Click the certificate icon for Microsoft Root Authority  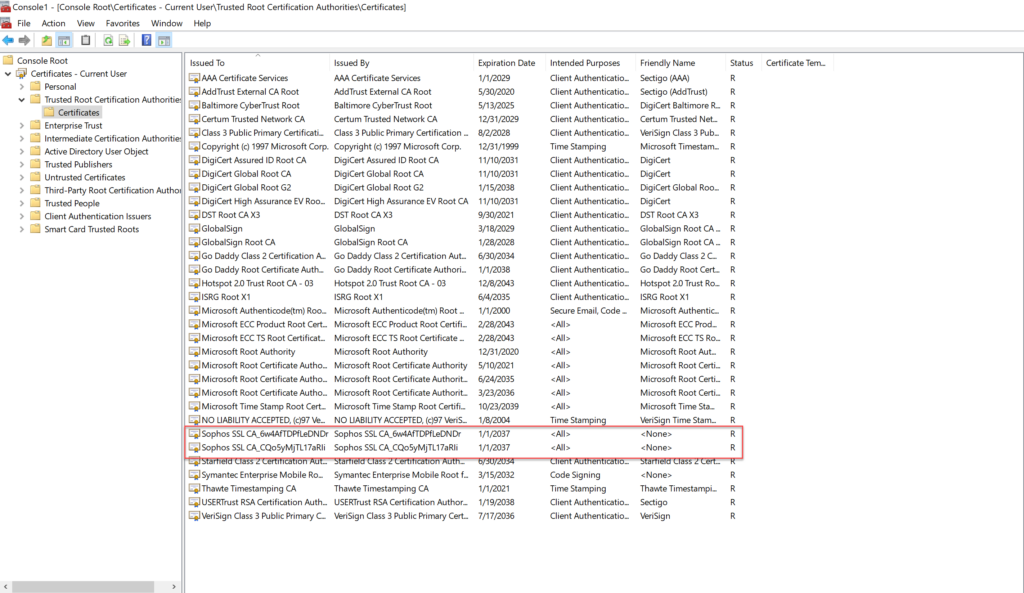[194, 352]
